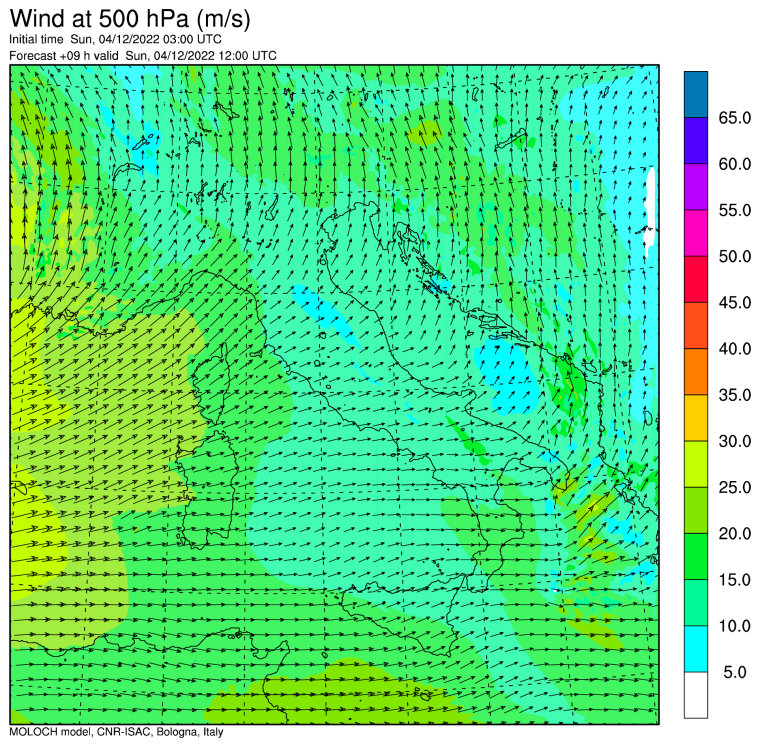Click the 10.0 colorbar label
760x747 pixels.
pos(735,626)
